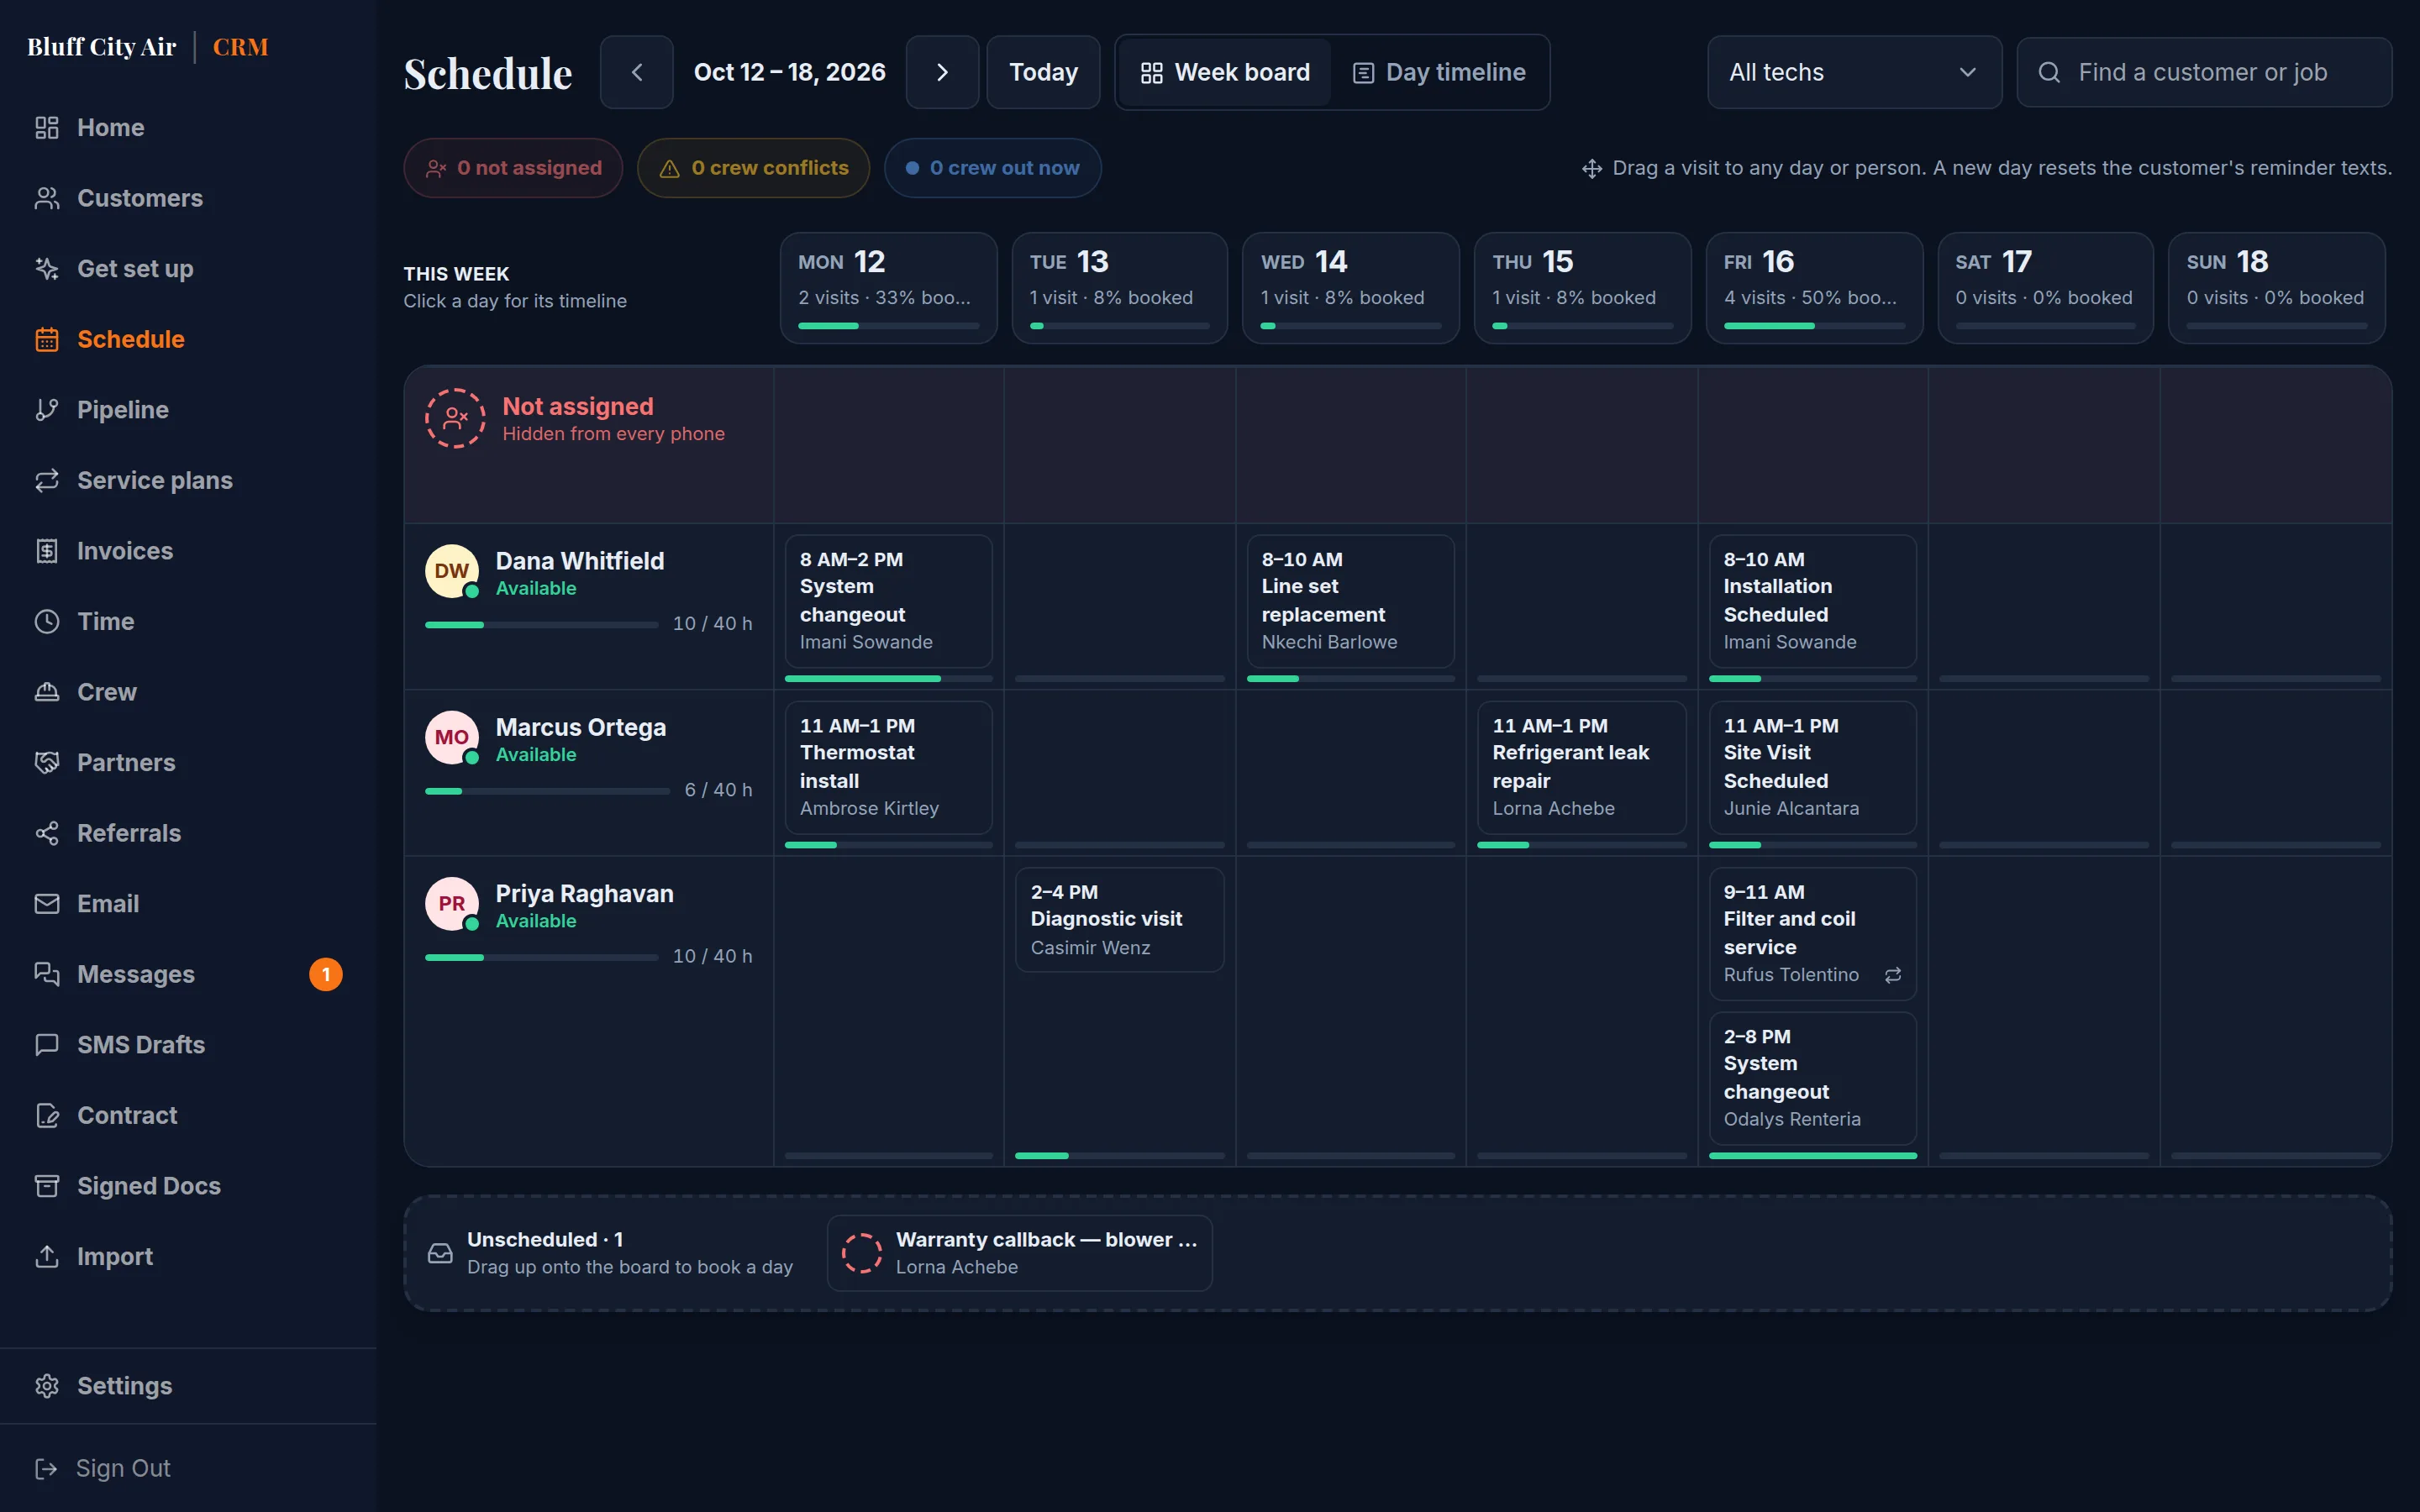Viewport: 2420px width, 1512px height.
Task: Open the SMS Drafts chat icon
Action: [47, 1045]
